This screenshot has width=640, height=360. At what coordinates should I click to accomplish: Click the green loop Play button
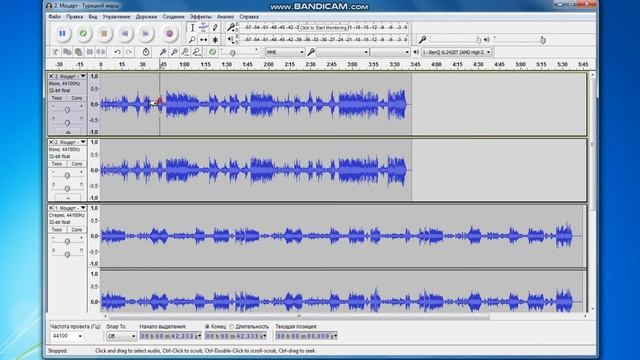[x=83, y=33]
